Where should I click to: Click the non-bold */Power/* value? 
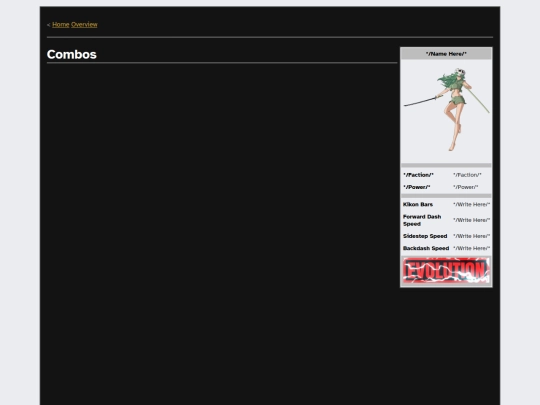click(465, 187)
